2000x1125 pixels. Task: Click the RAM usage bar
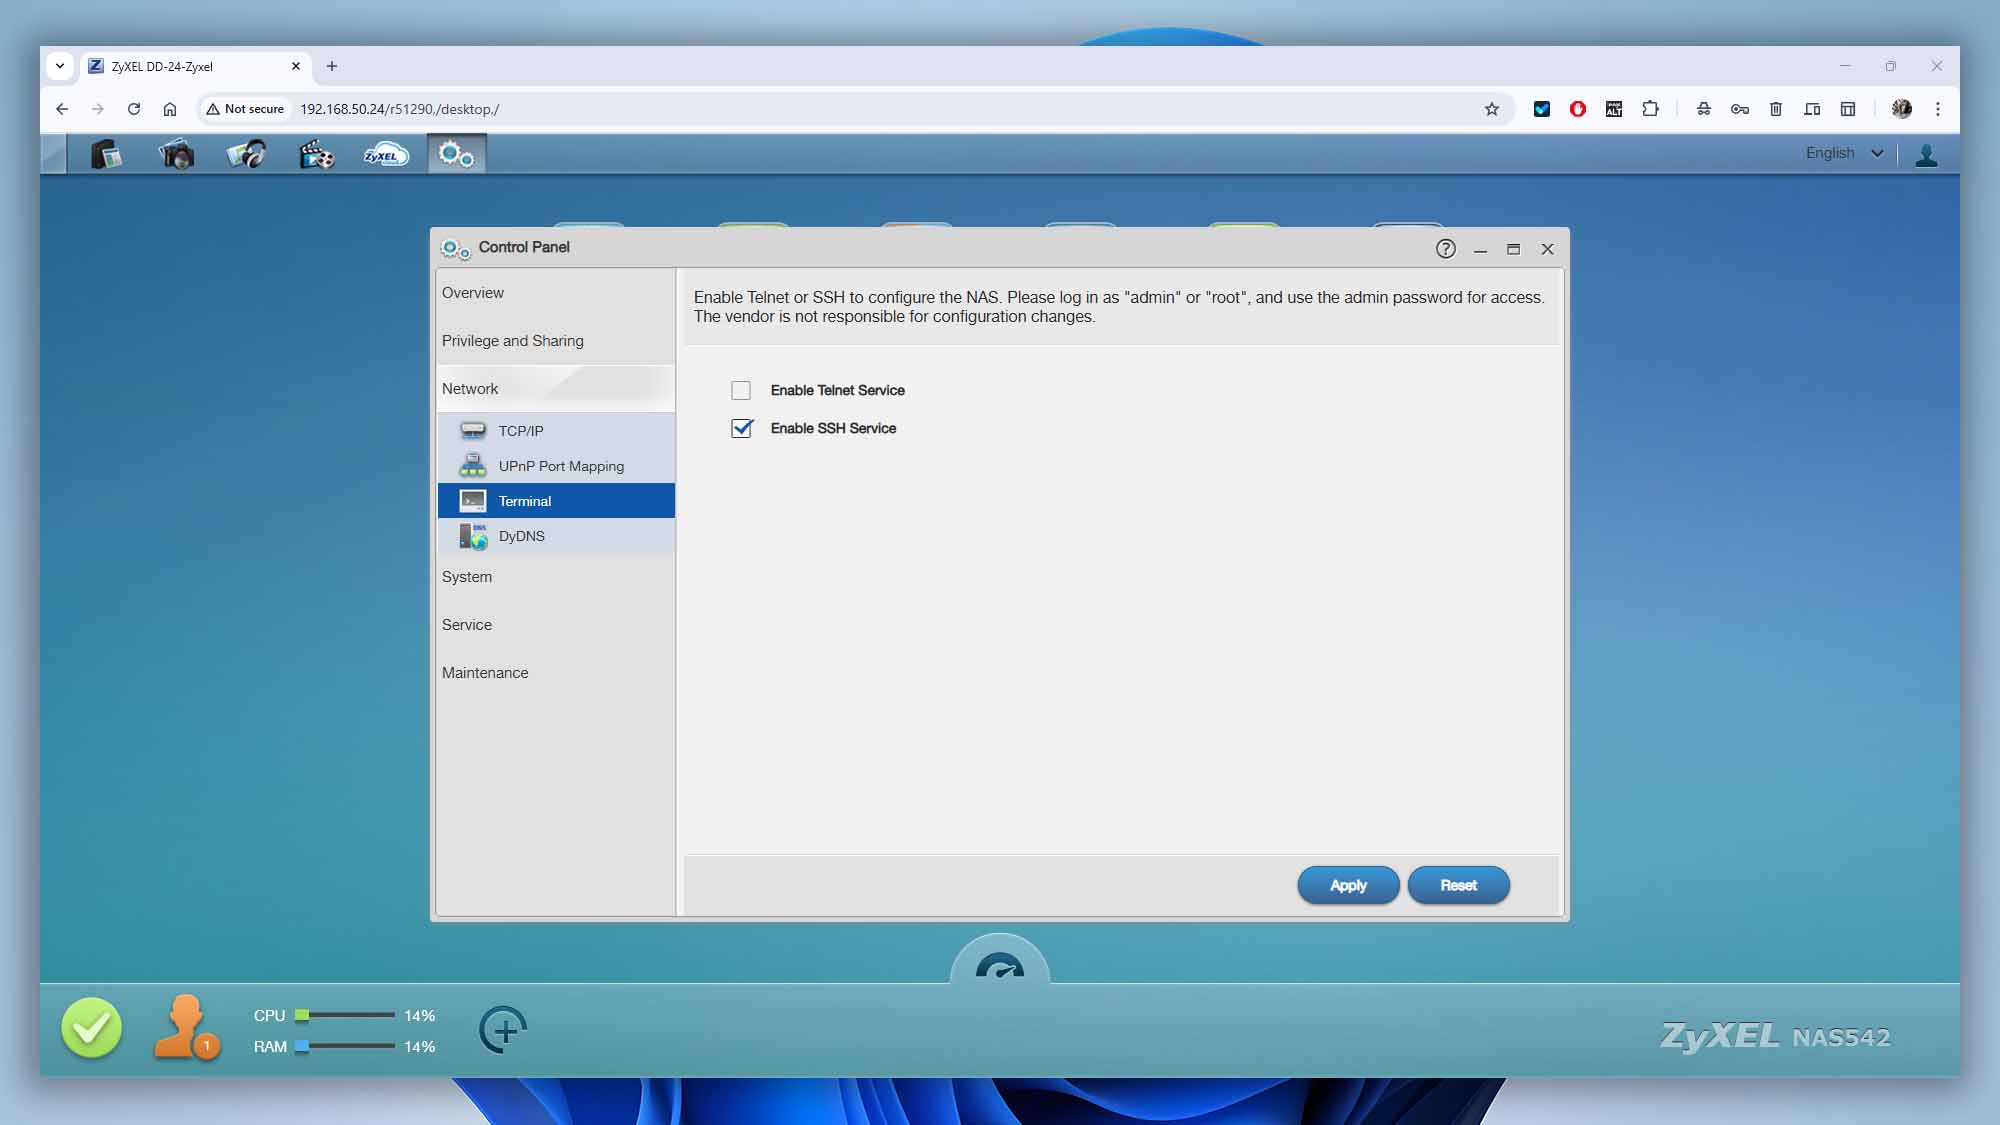tap(344, 1046)
